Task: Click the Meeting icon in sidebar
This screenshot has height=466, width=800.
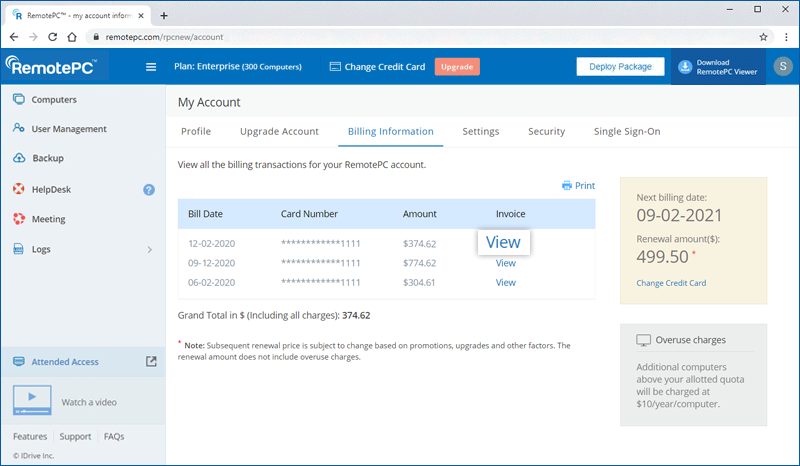Action: coord(19,218)
